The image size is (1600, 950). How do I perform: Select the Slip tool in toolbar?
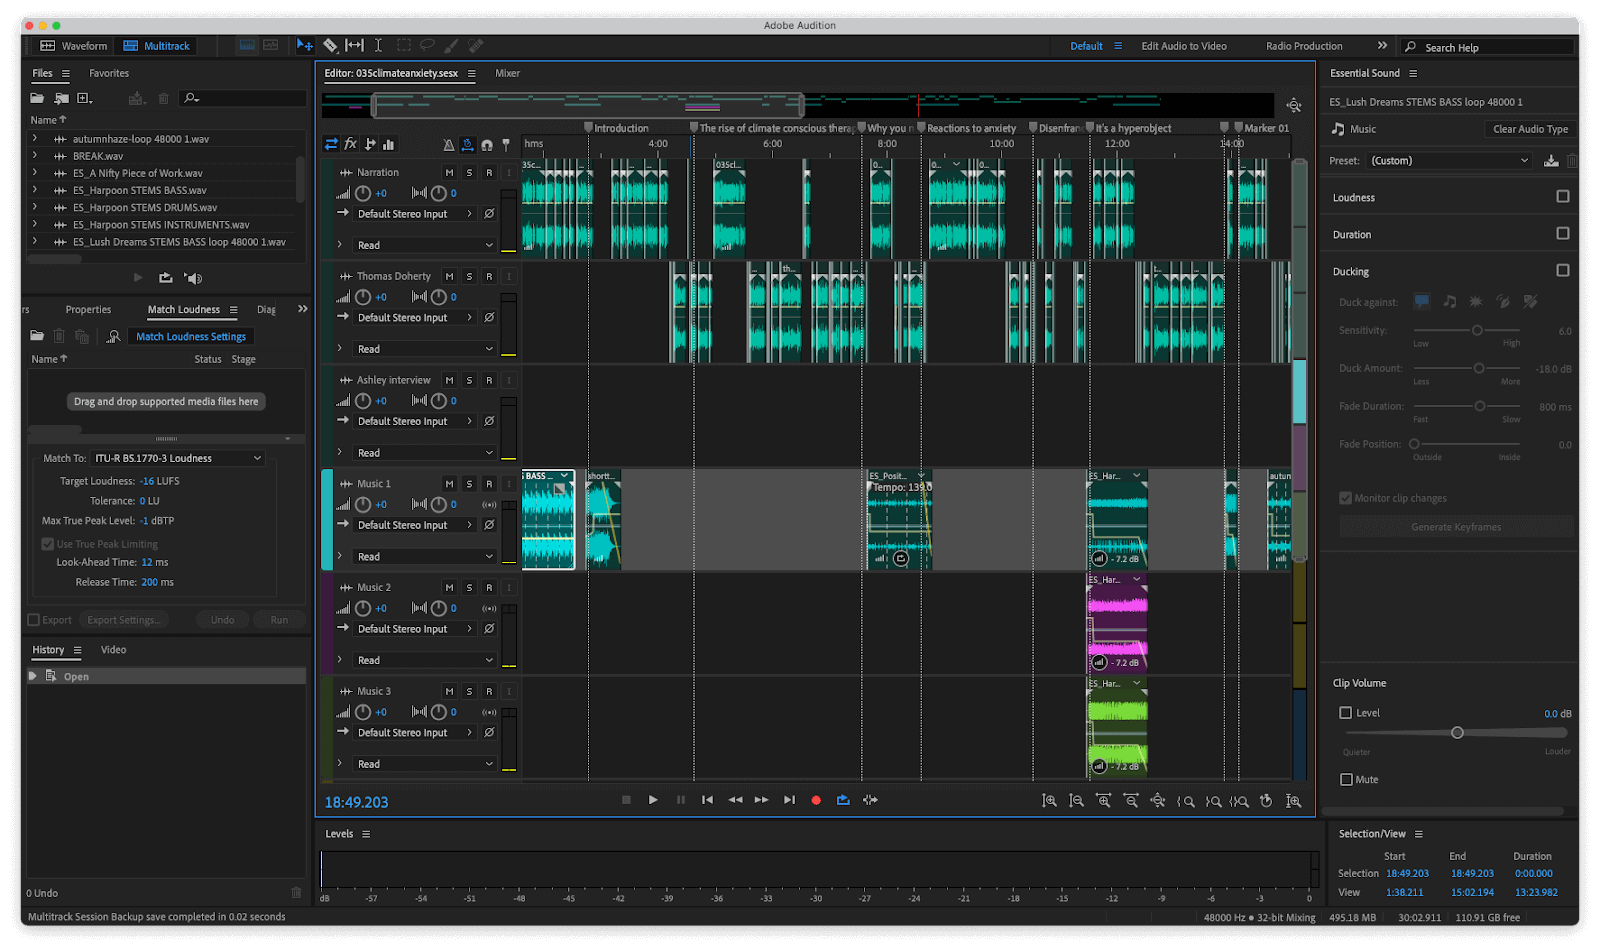tap(354, 45)
